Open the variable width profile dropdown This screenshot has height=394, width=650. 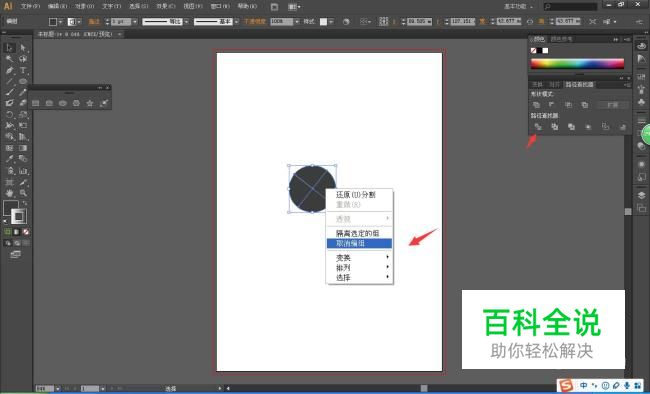(x=186, y=22)
